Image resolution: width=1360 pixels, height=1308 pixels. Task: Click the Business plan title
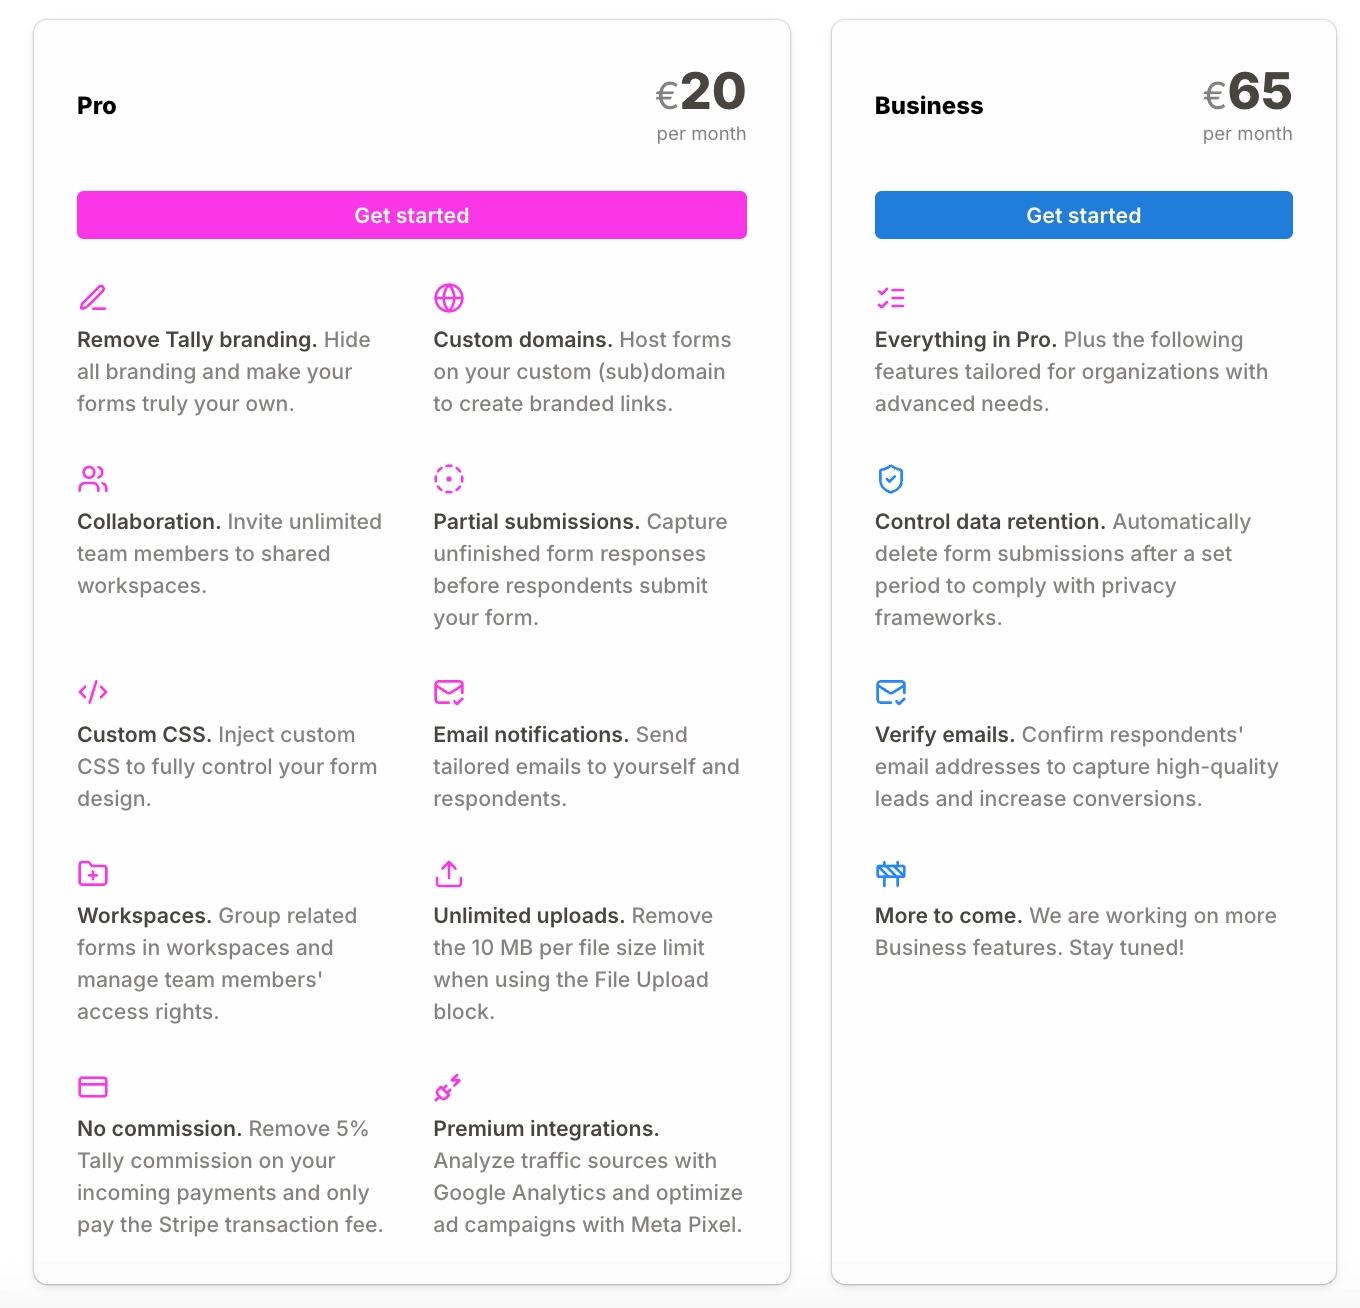pos(929,106)
